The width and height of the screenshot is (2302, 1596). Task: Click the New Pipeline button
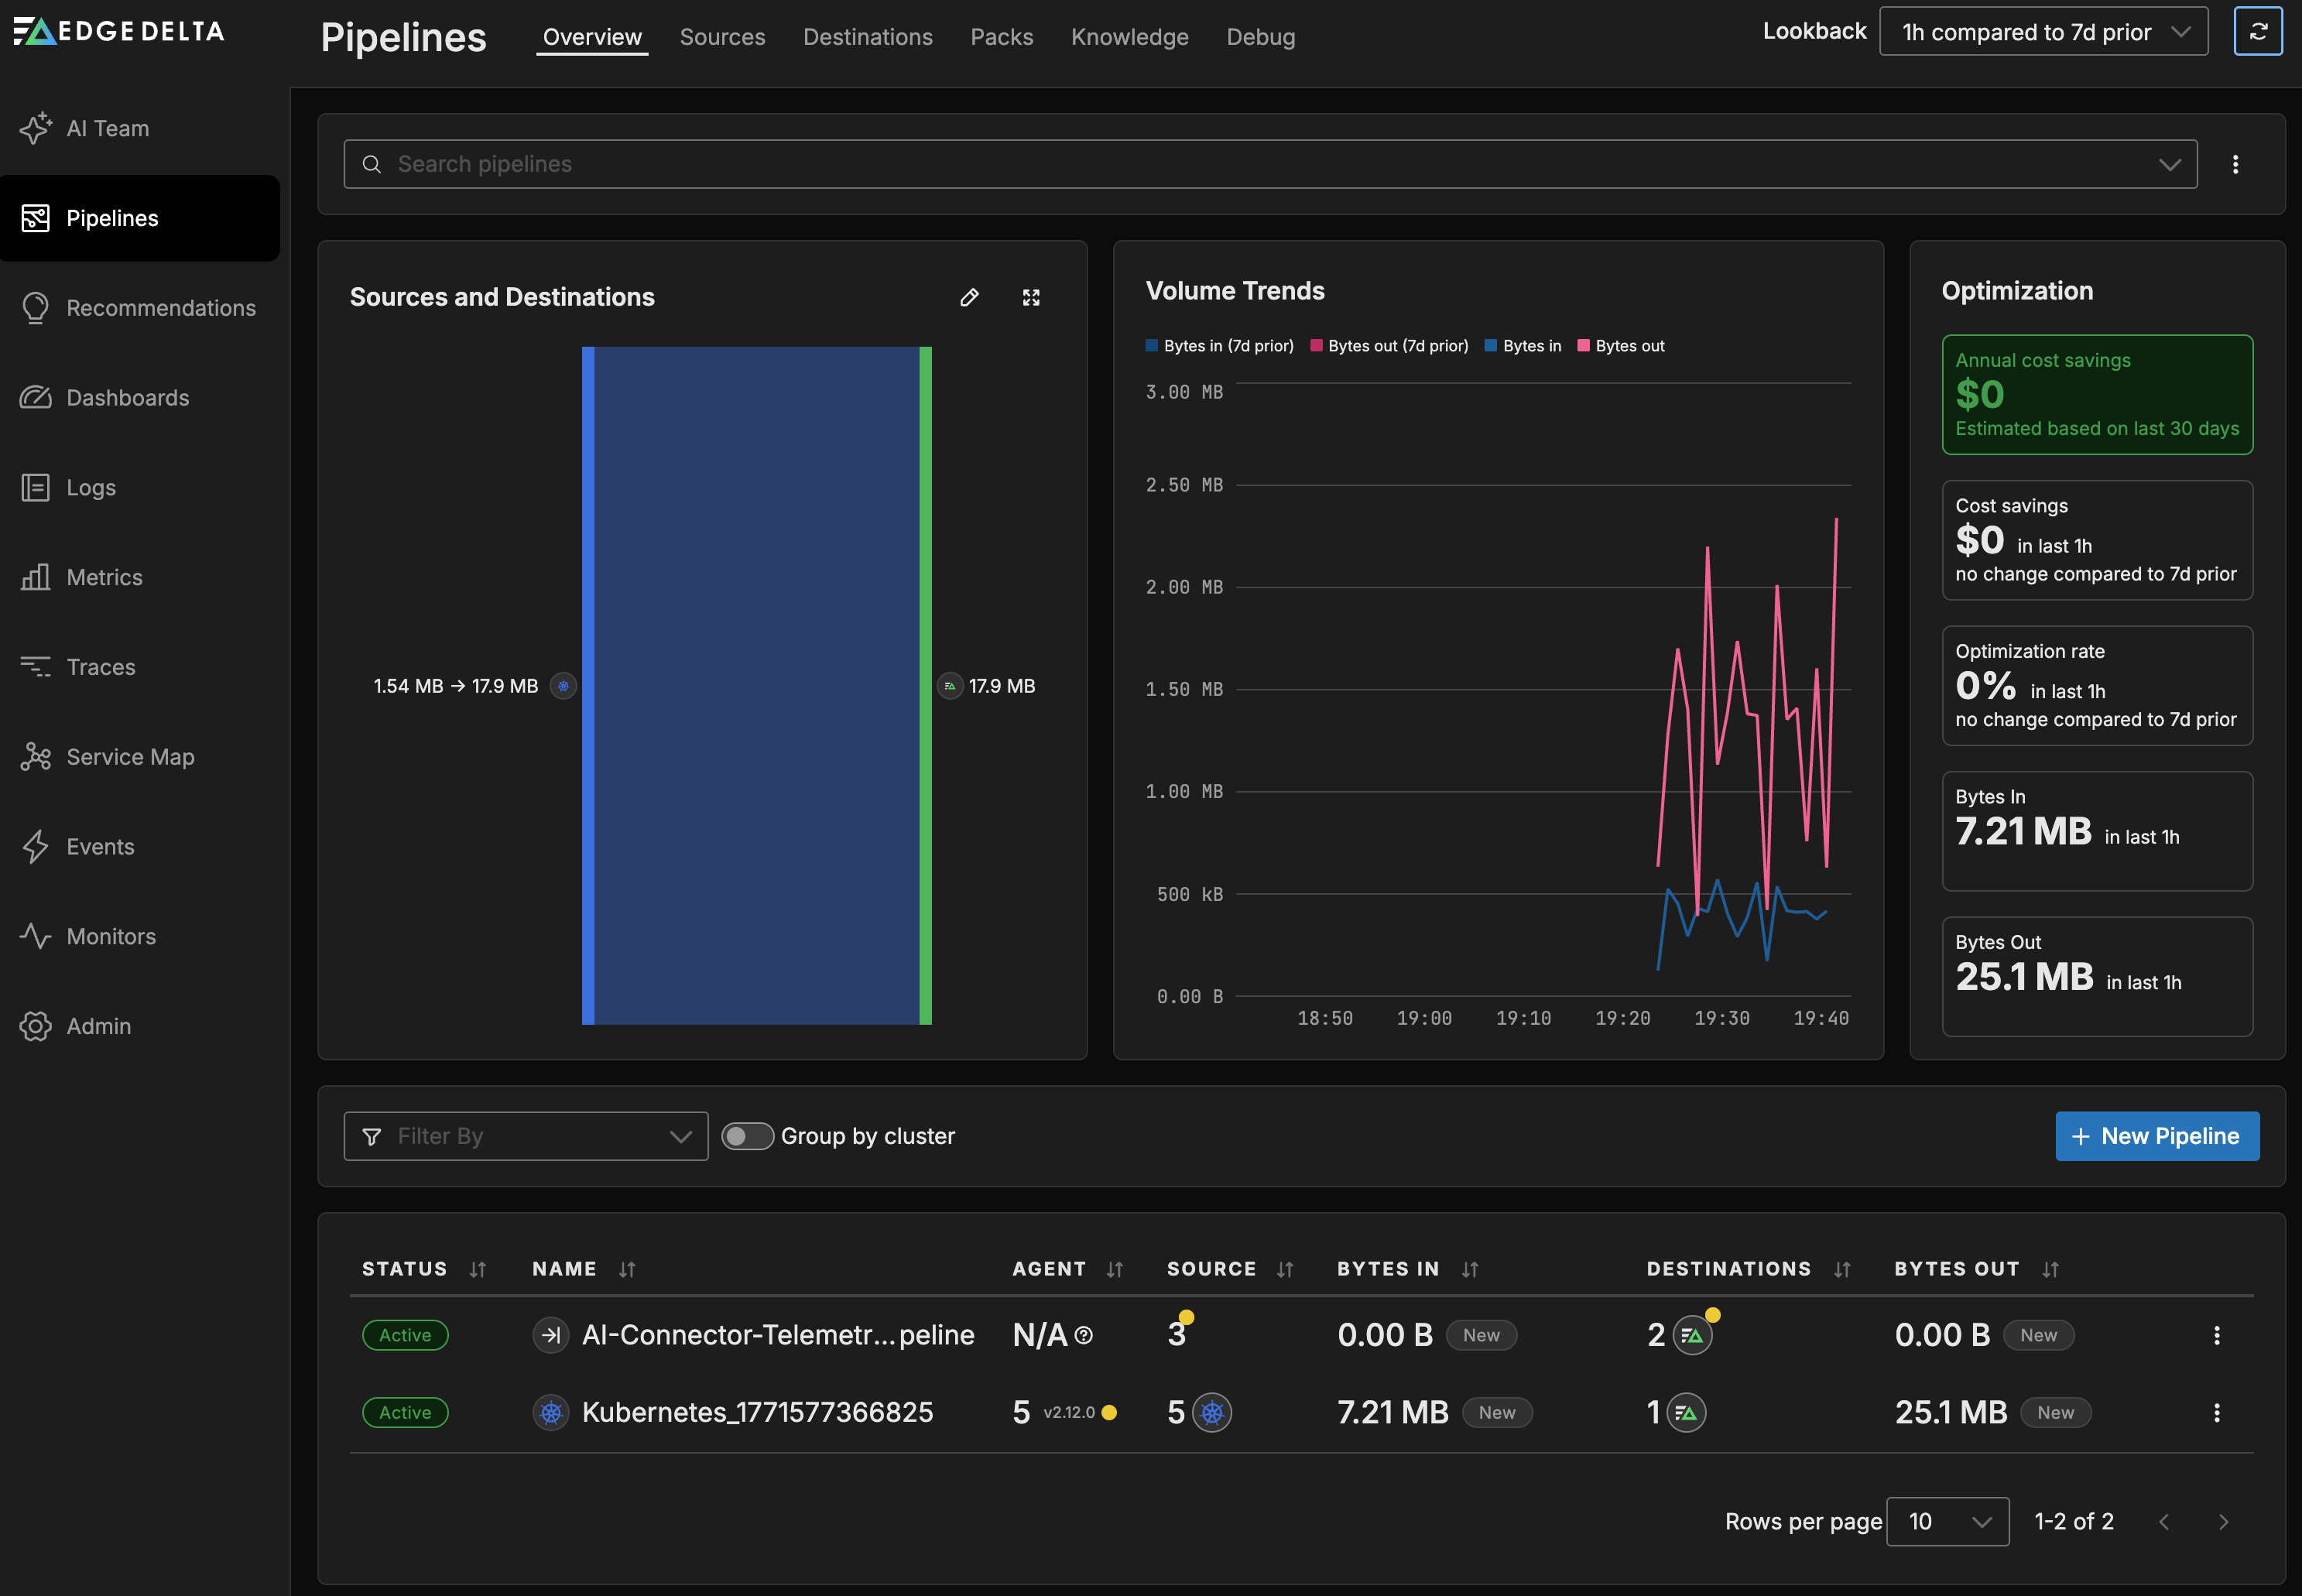pos(2157,1136)
